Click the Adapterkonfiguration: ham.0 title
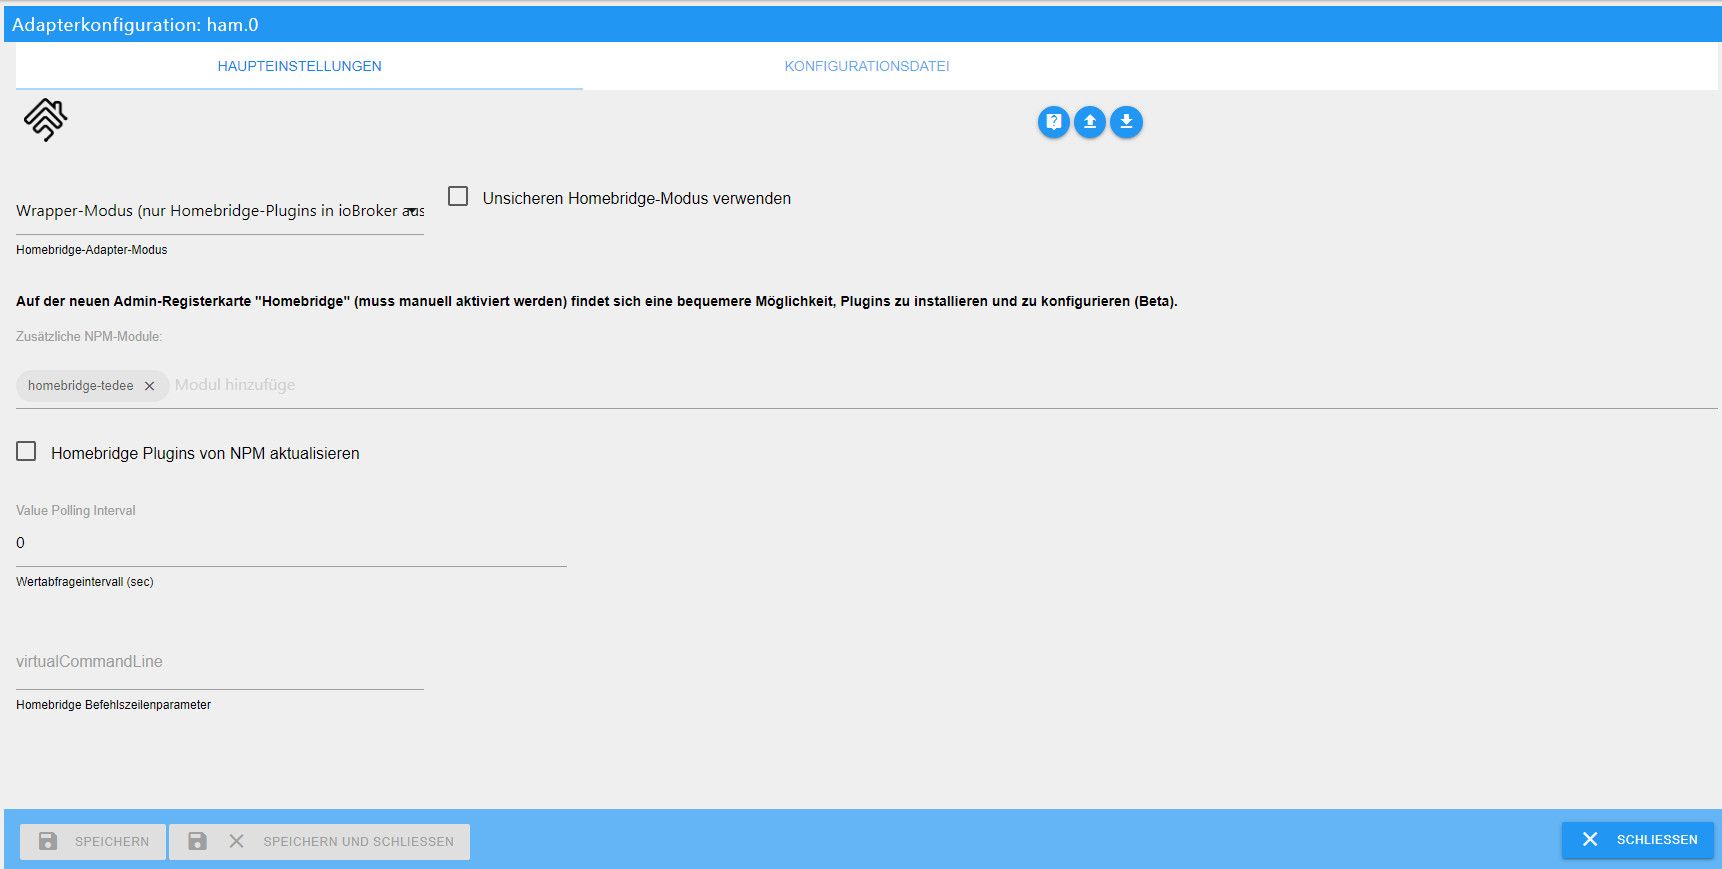1722x869 pixels. [x=135, y=25]
